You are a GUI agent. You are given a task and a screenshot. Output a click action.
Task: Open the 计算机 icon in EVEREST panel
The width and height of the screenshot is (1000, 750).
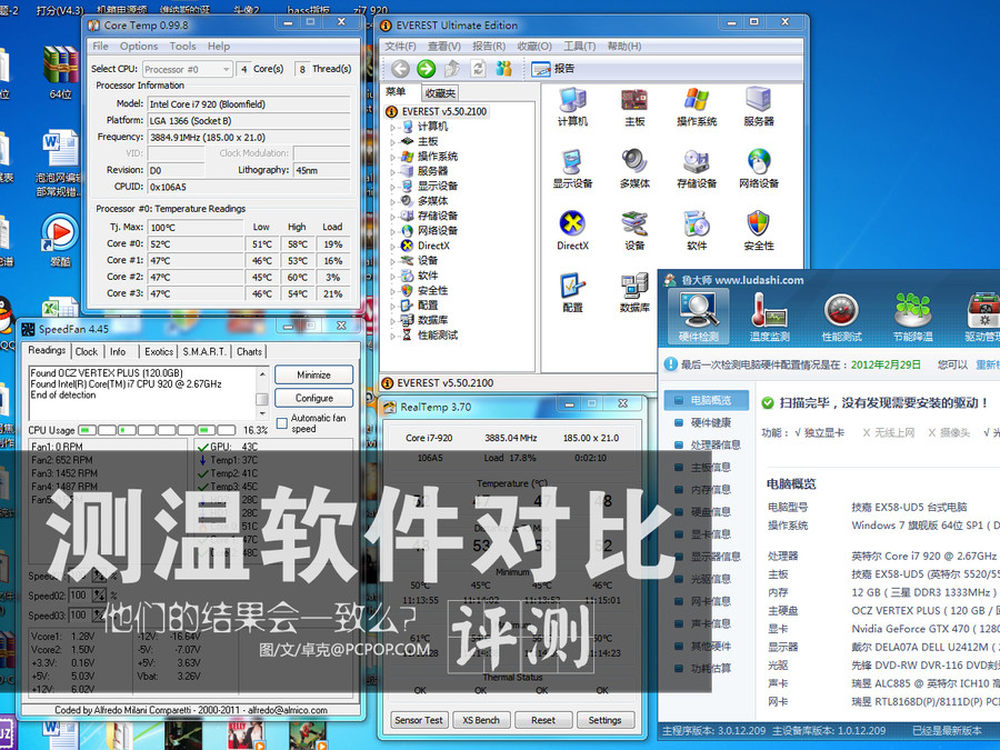(x=572, y=107)
